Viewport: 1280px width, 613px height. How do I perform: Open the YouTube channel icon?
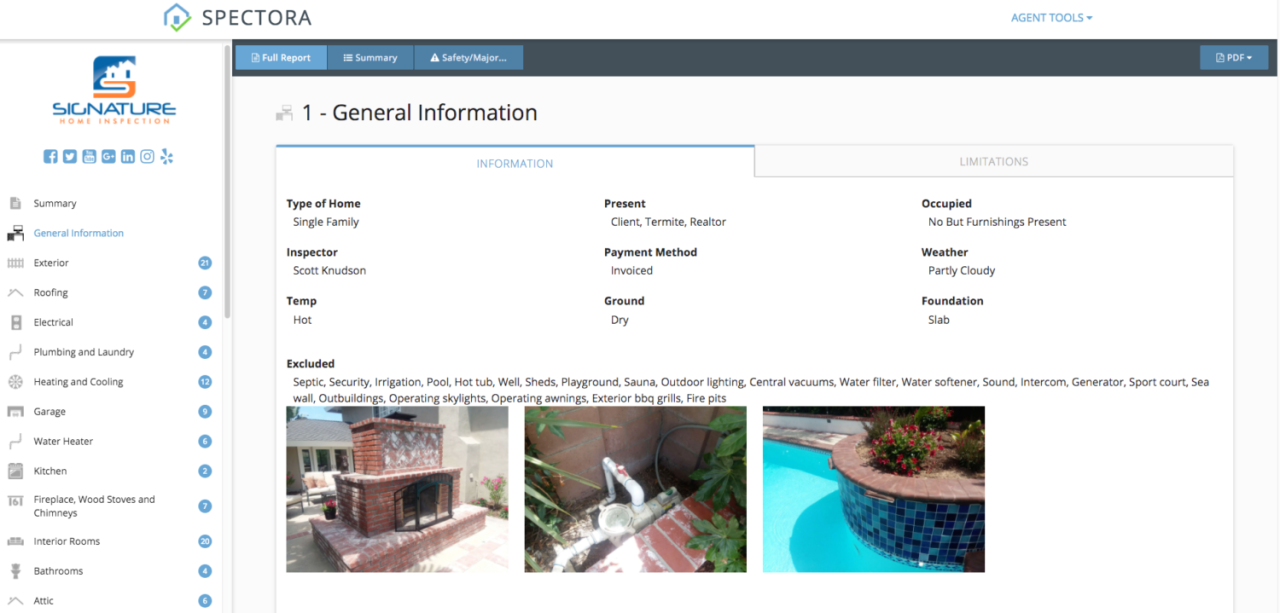tap(89, 157)
